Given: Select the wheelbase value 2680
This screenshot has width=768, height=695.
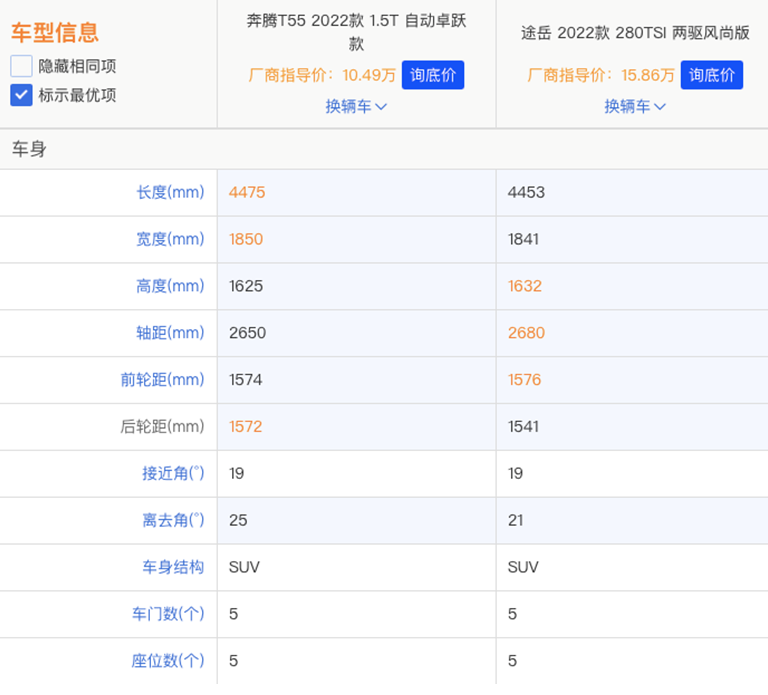Looking at the screenshot, I should click(526, 333).
